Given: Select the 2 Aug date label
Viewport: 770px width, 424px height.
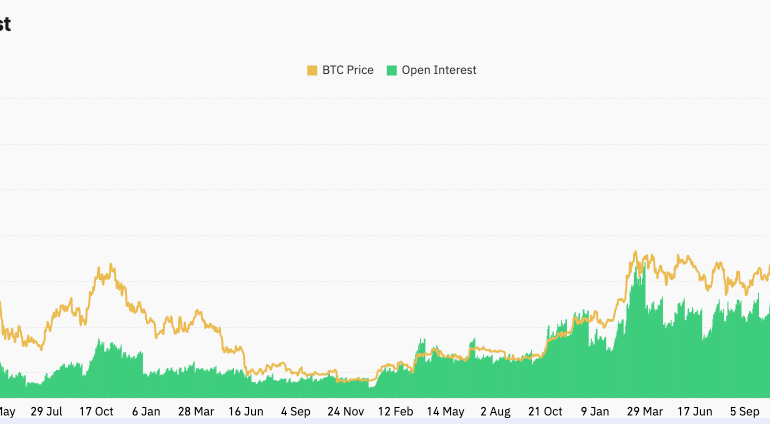Looking at the screenshot, I should [496, 411].
